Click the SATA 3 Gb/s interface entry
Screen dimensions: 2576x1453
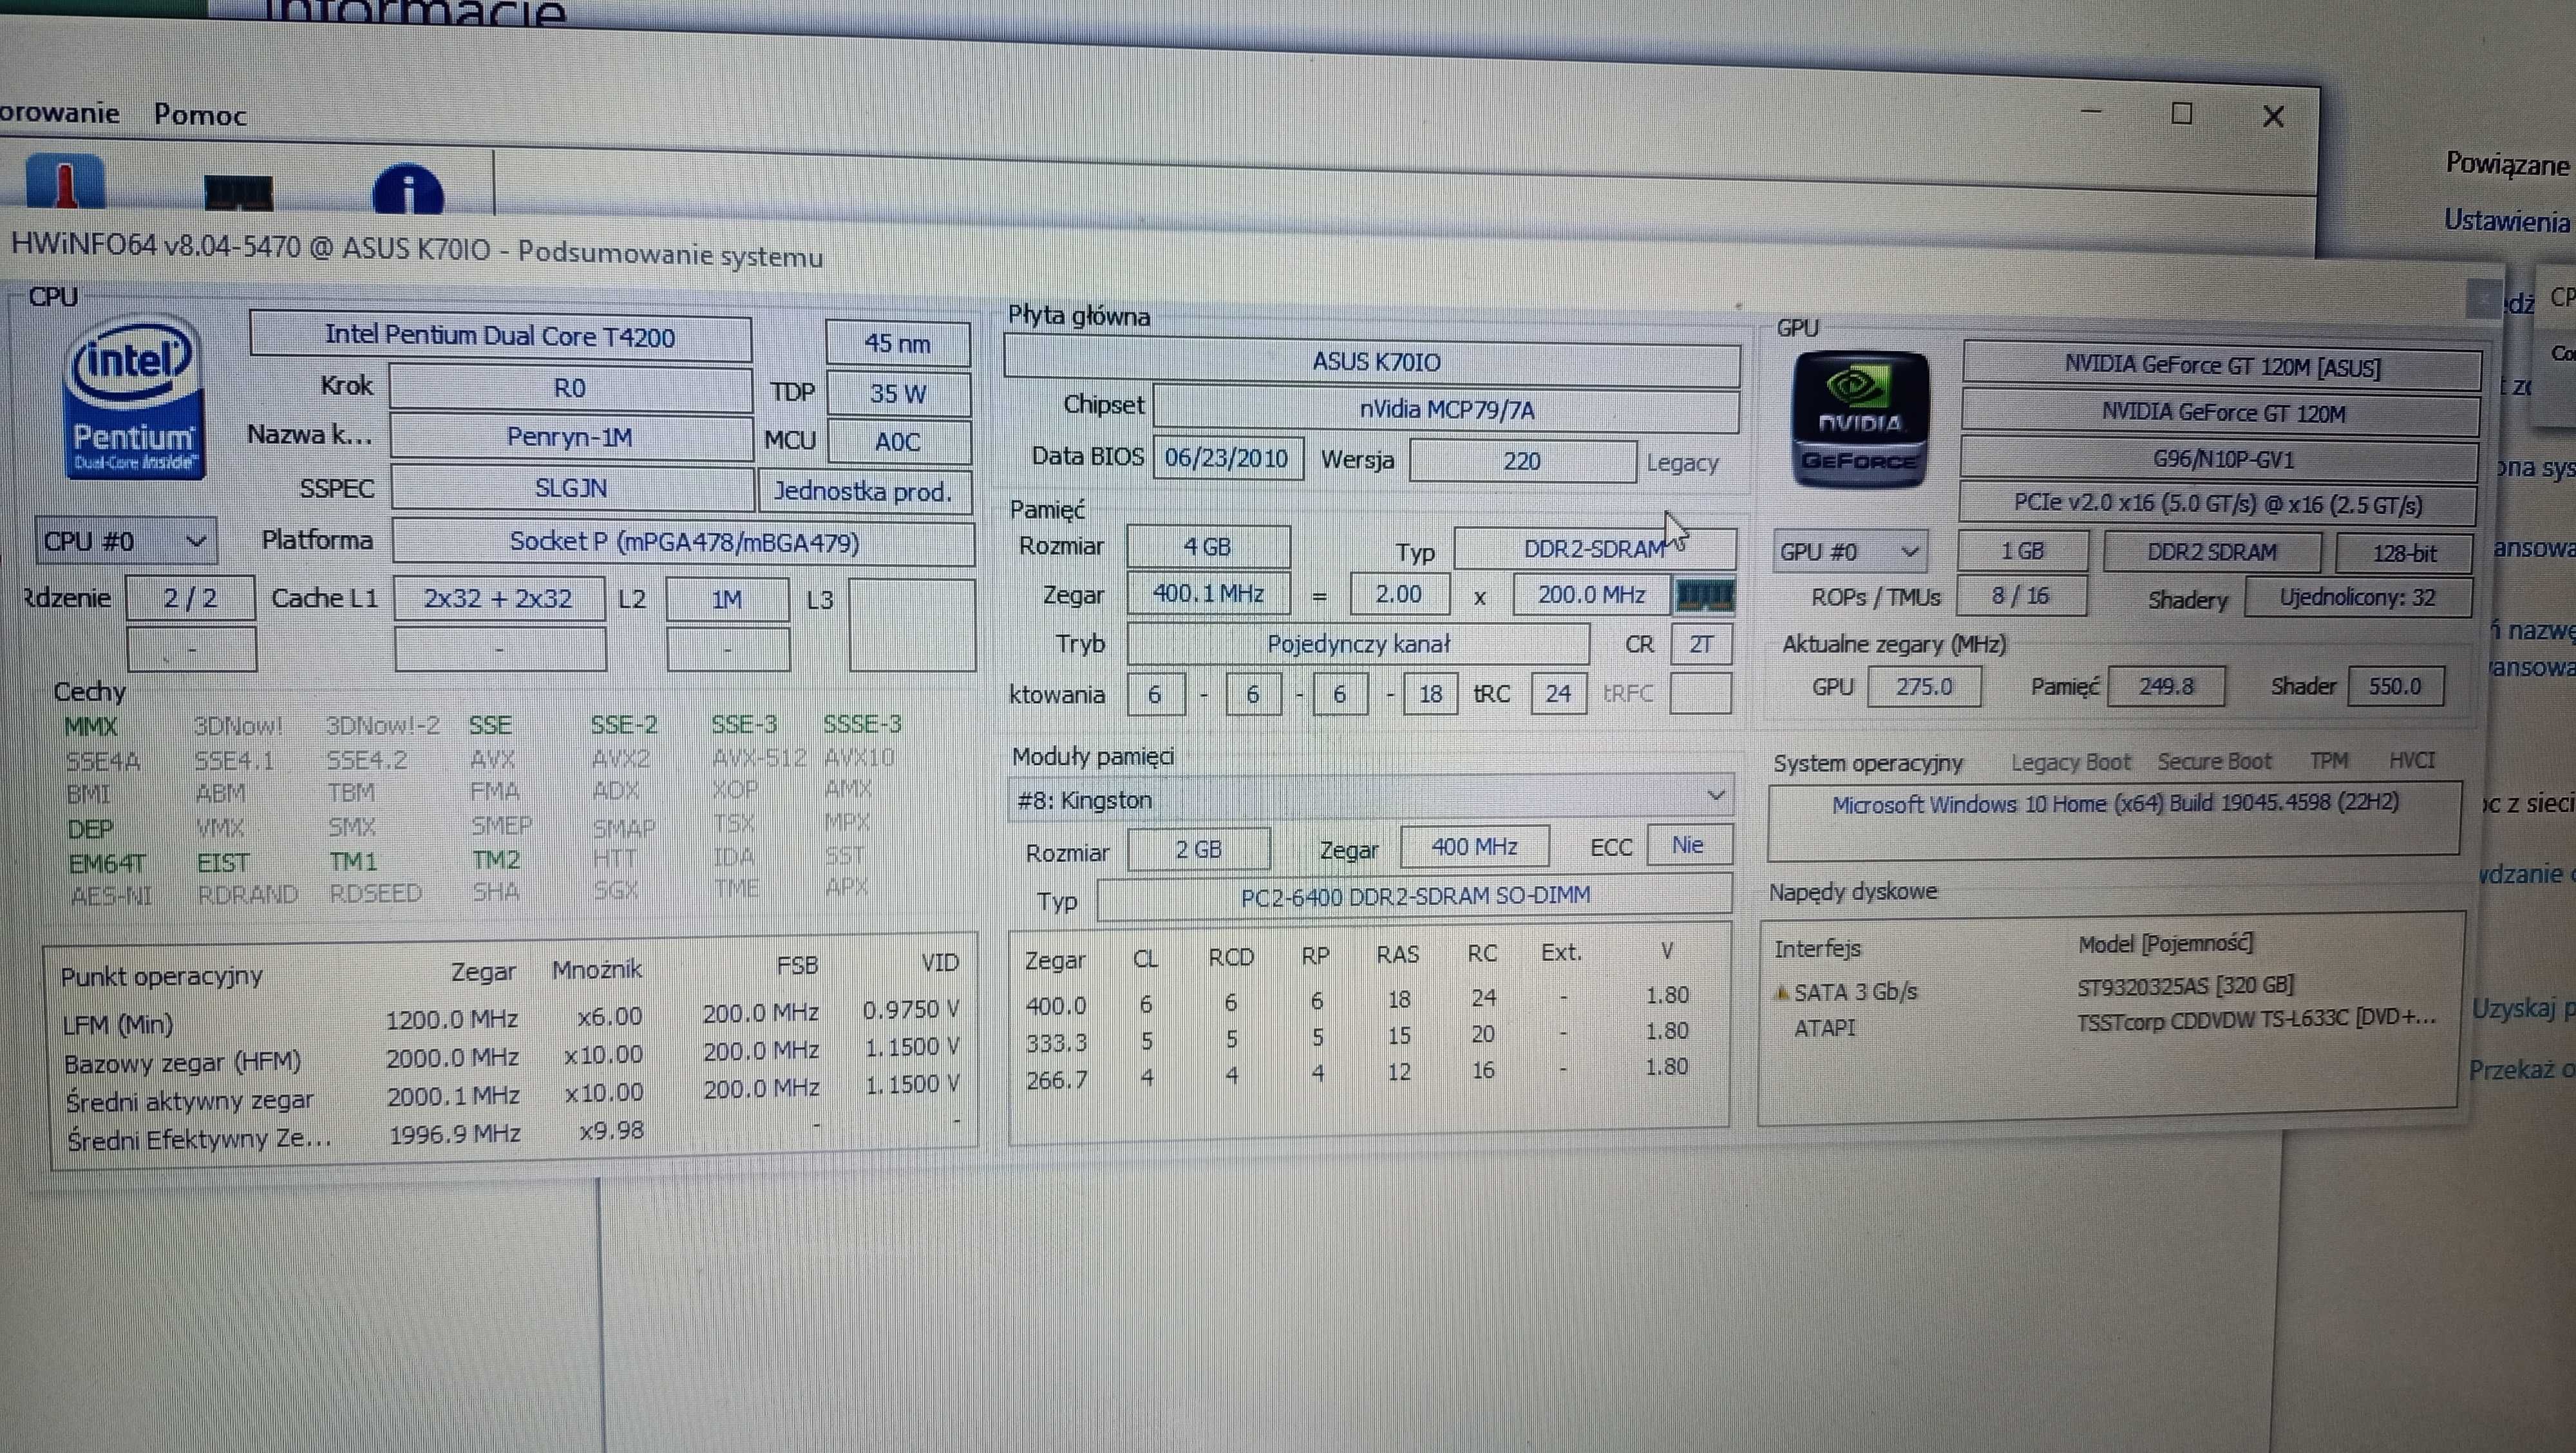click(1855, 992)
